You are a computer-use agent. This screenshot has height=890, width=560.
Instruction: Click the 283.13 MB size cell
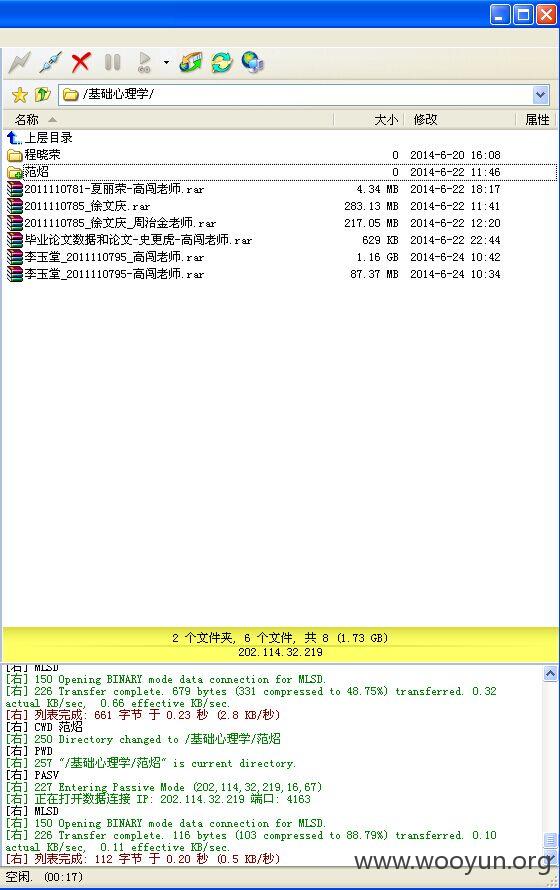(x=371, y=206)
